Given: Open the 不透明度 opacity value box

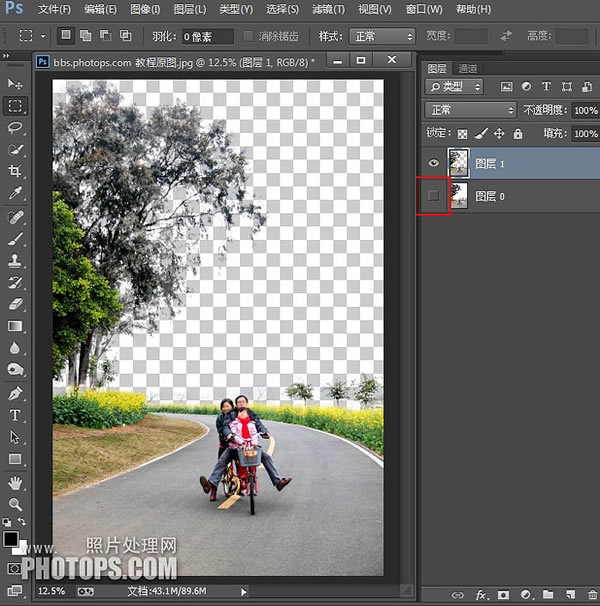Looking at the screenshot, I should [x=585, y=111].
